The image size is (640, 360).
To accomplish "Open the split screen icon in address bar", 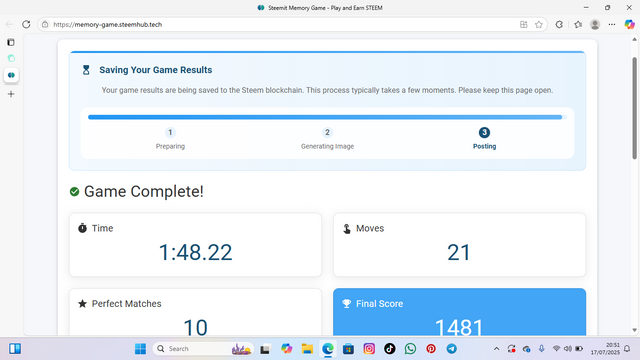I will point(524,24).
